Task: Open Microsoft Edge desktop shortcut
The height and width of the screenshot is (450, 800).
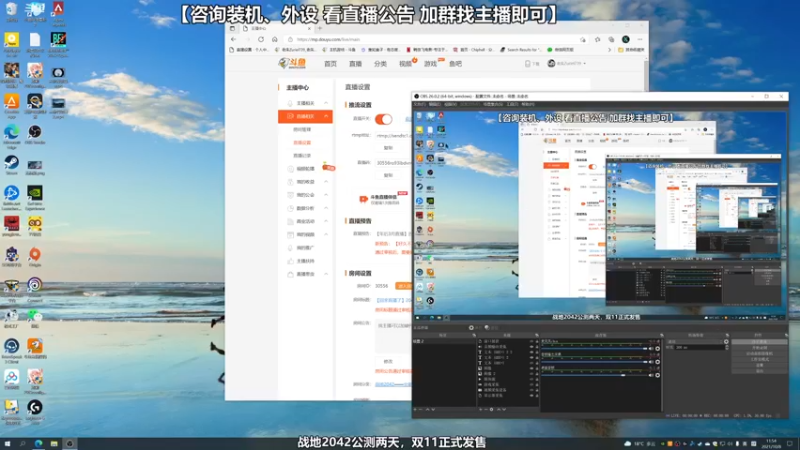Action: click(11, 134)
